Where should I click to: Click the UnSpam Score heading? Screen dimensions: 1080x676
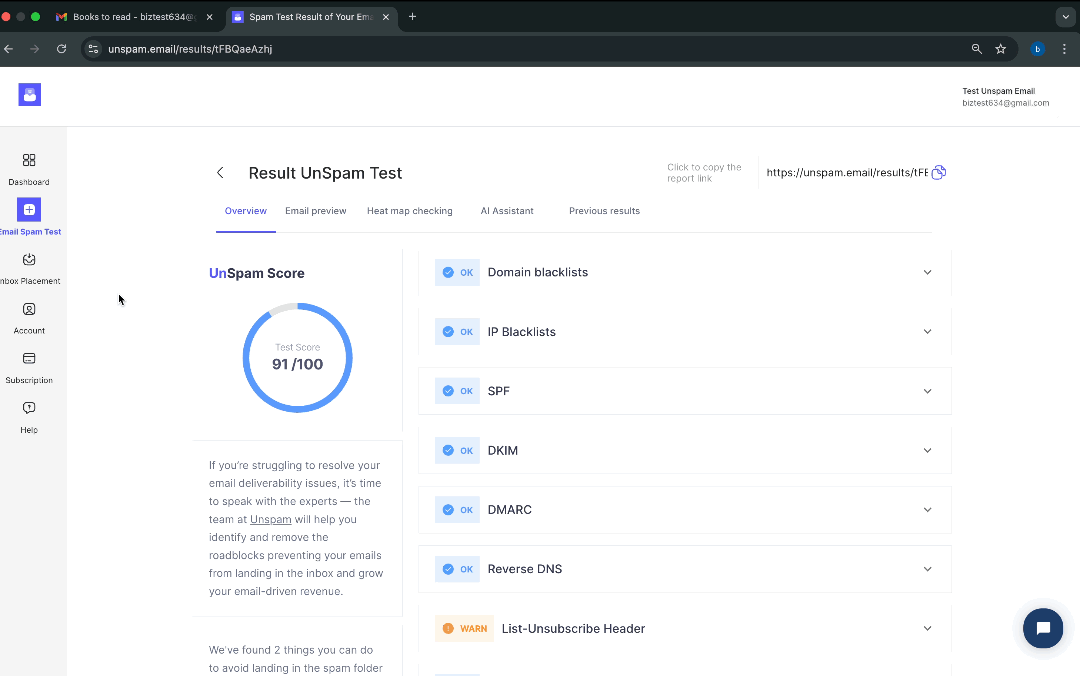coord(257,274)
